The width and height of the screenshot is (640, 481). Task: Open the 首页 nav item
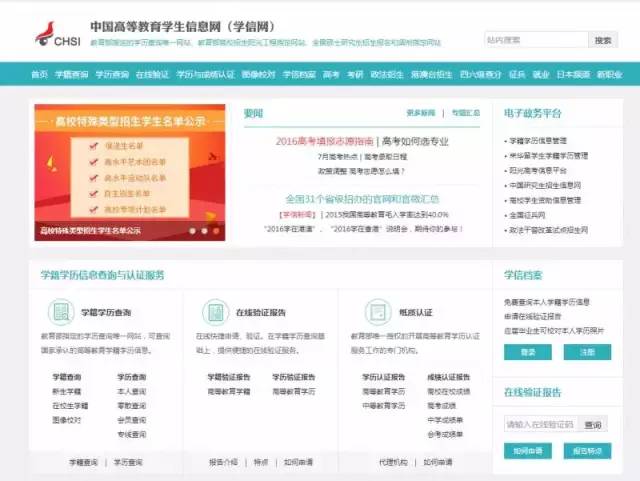(40, 74)
